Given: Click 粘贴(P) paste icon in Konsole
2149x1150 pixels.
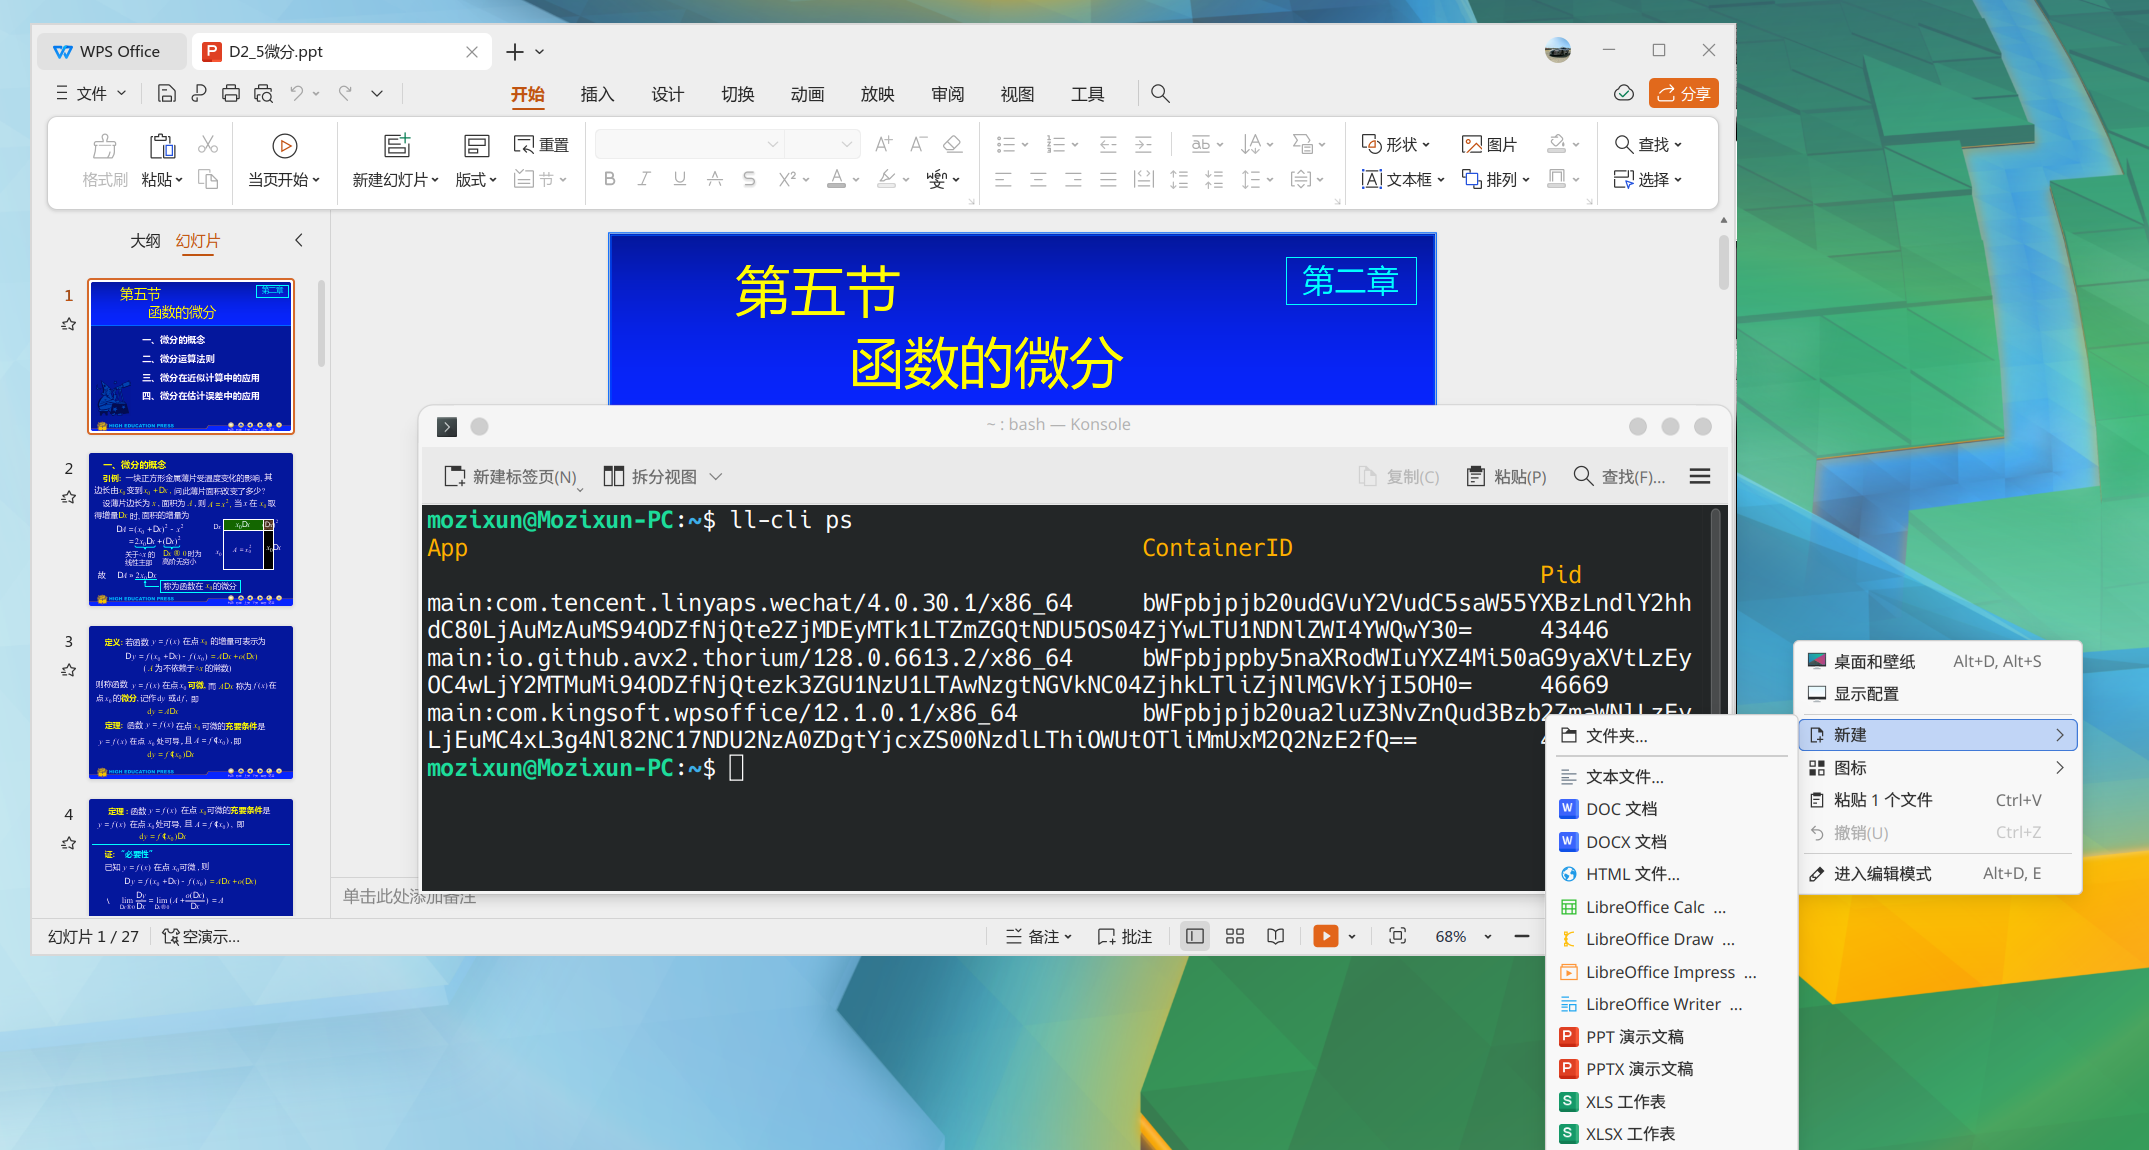Looking at the screenshot, I should tap(1506, 476).
